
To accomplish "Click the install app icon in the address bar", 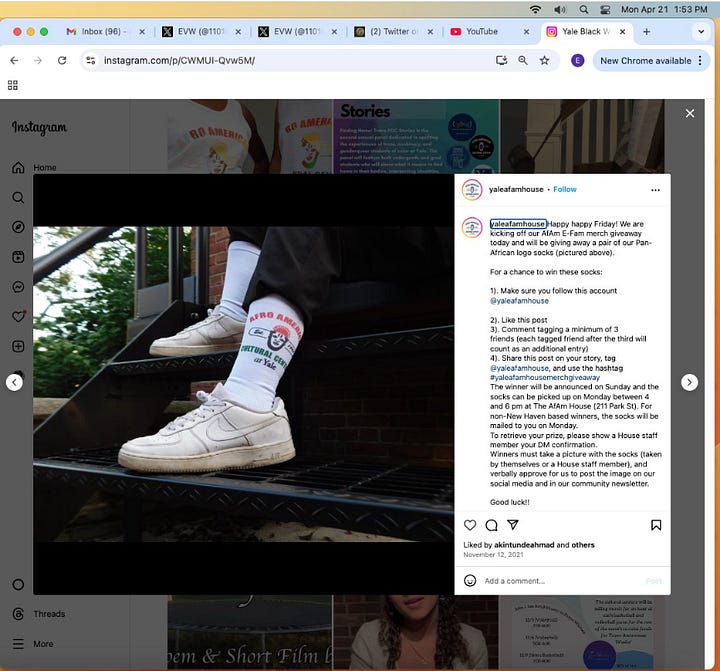I will (501, 60).
